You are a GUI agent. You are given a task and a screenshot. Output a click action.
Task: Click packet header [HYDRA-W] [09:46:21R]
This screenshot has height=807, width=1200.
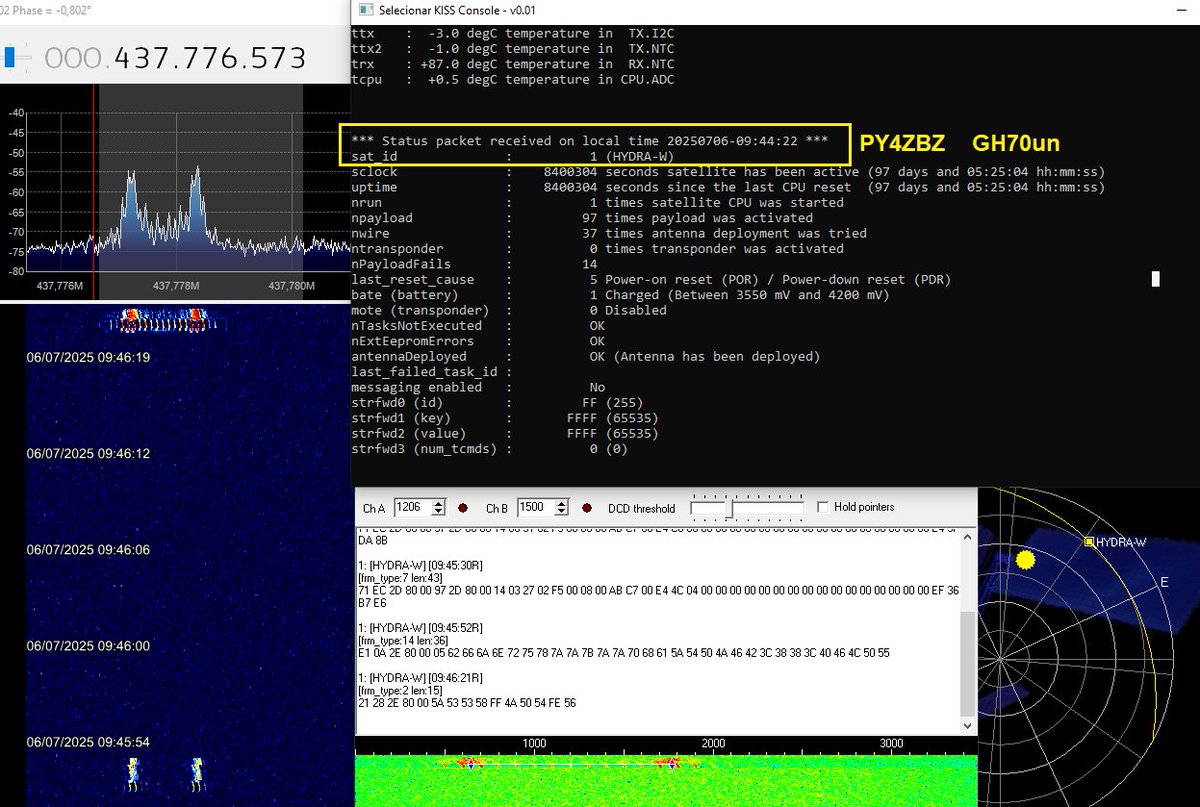[x=420, y=678]
